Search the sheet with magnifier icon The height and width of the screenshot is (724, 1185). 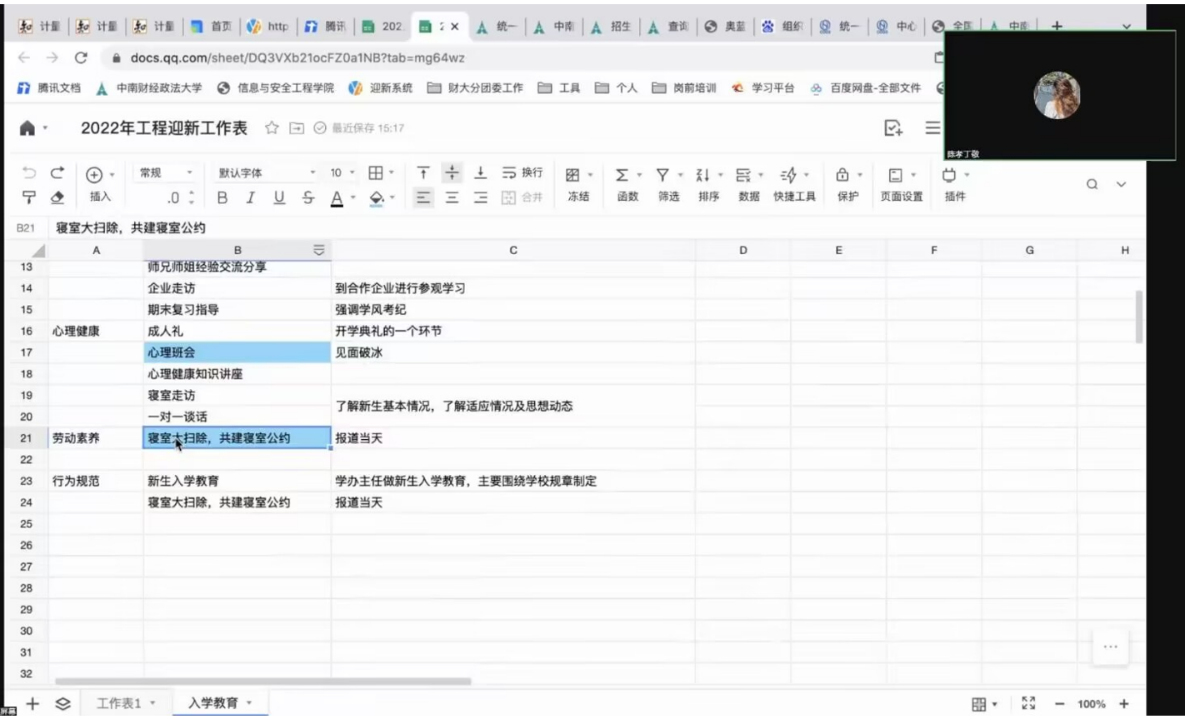[1092, 184]
